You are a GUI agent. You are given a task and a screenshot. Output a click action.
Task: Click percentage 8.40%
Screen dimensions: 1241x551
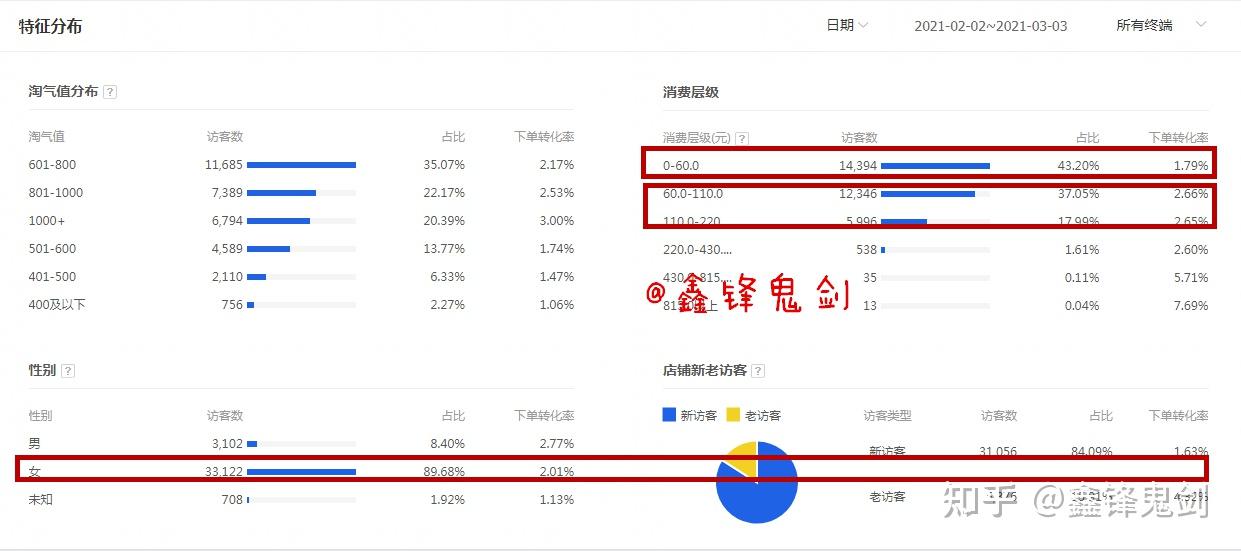447,444
